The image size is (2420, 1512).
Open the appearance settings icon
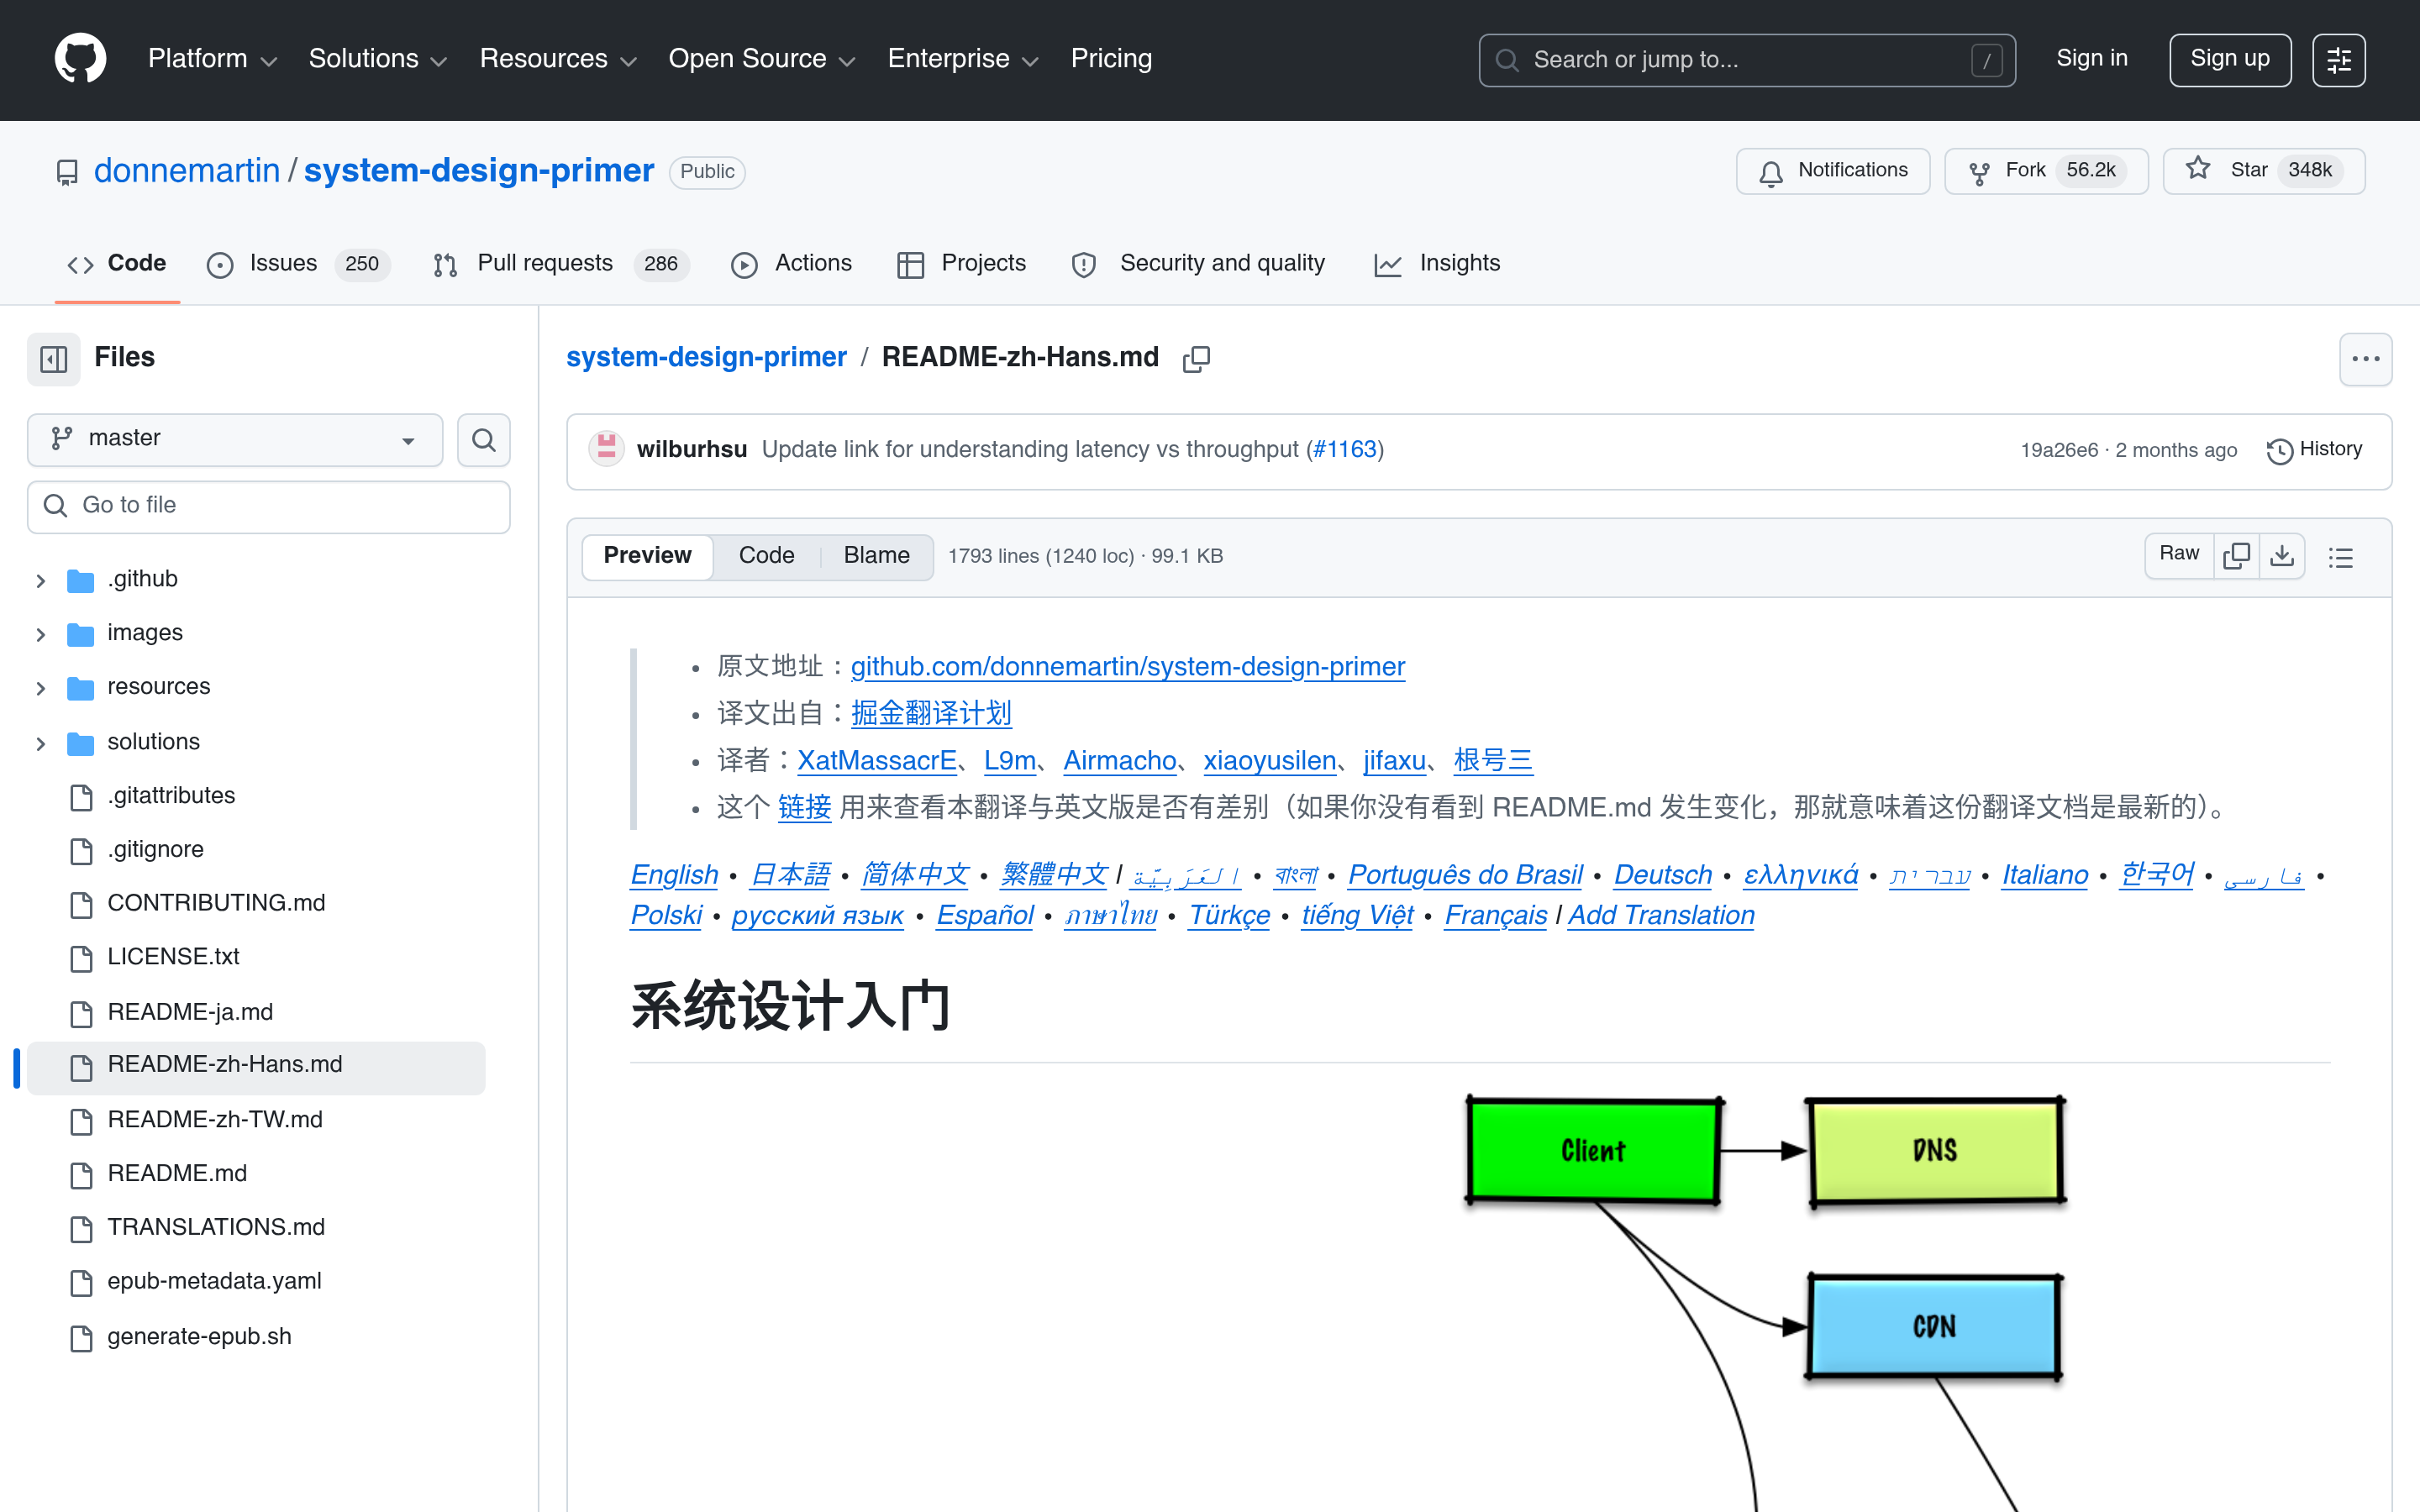(2339, 60)
